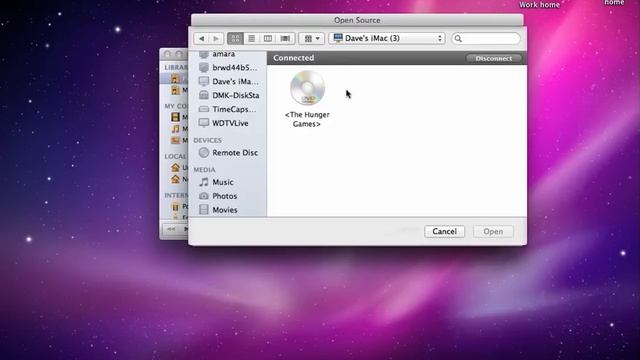
Task: Click the Cancel button
Action: point(444,231)
